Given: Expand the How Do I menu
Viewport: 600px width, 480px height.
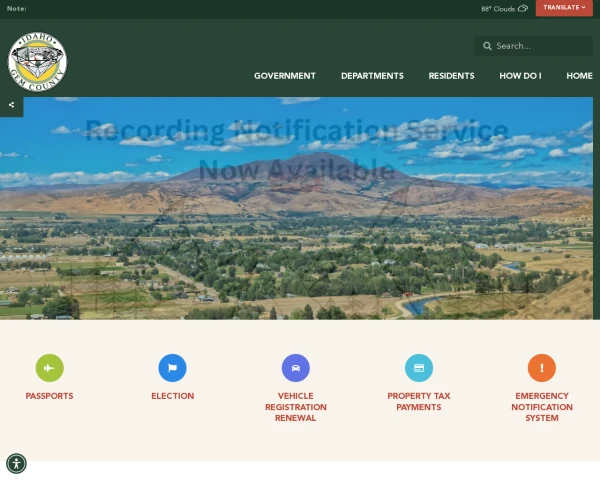Looking at the screenshot, I should coord(520,76).
